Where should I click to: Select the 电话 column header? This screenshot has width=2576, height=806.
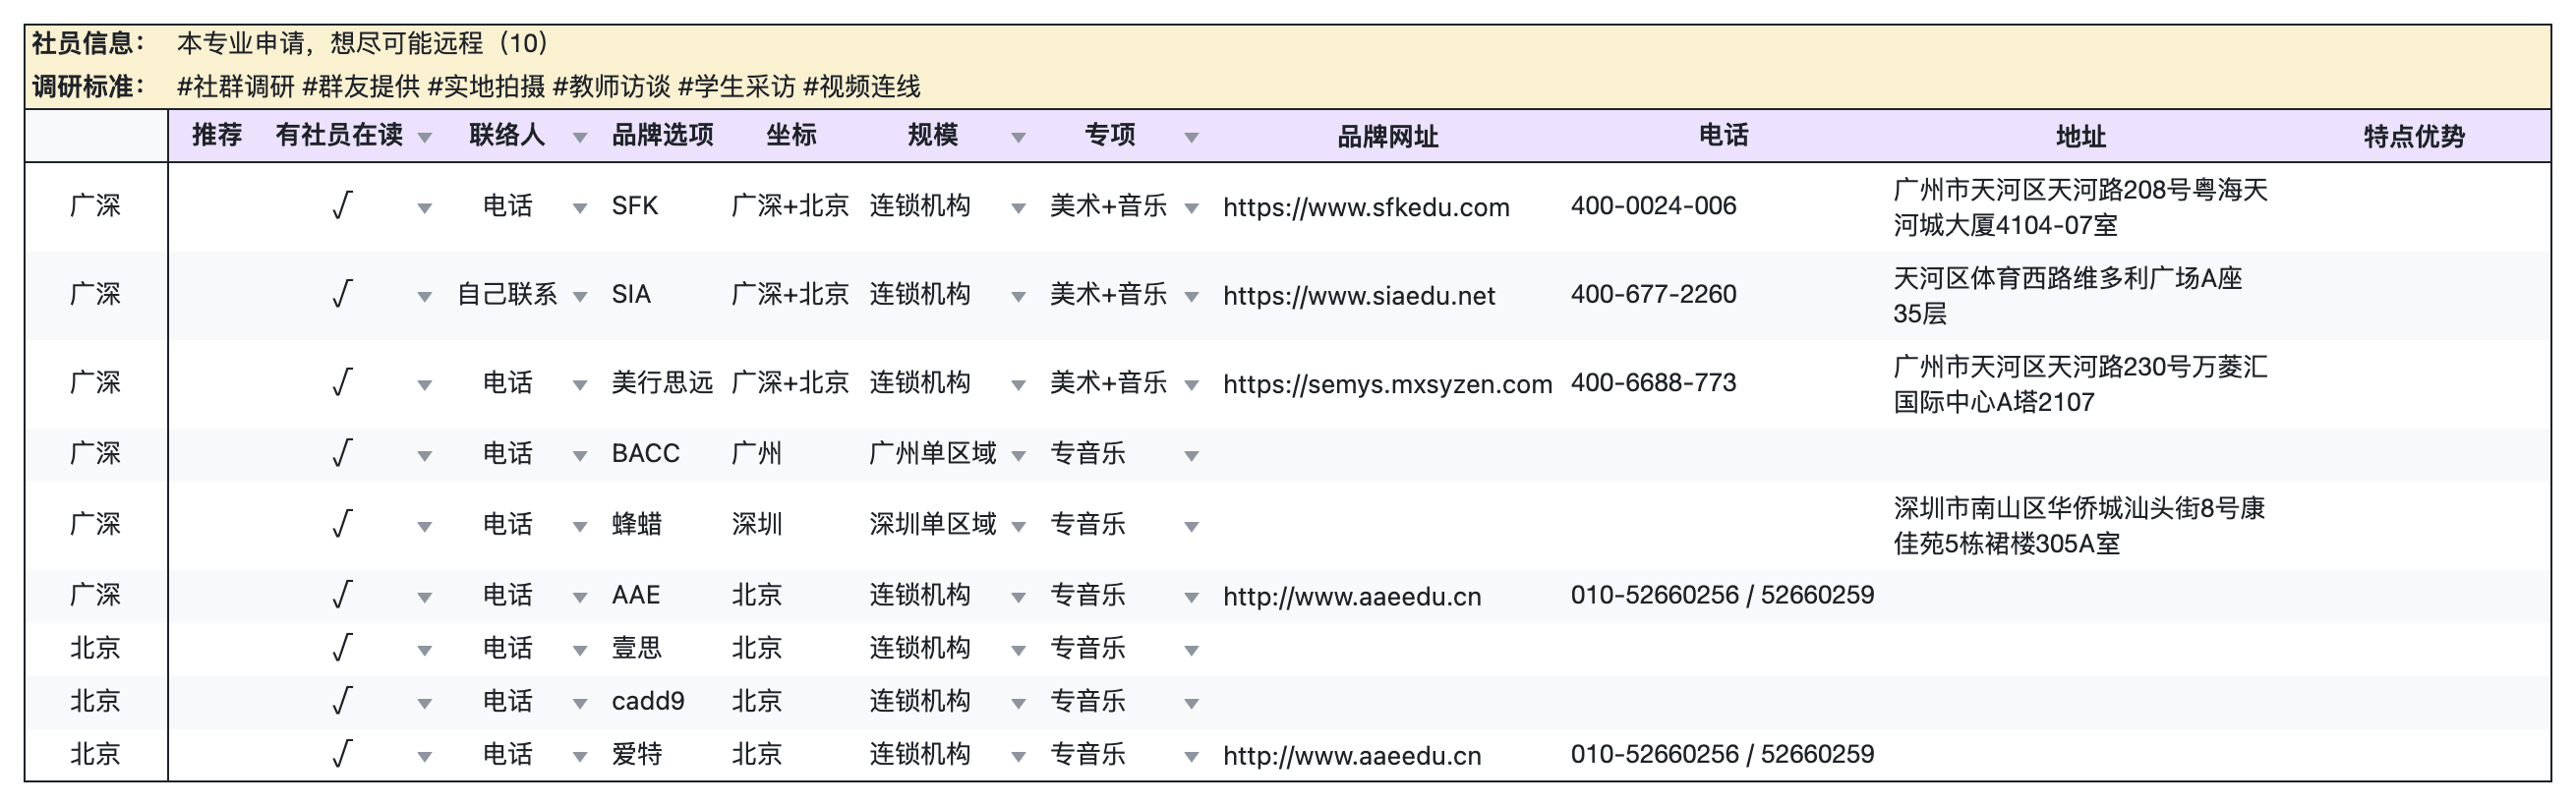pyautogui.click(x=1723, y=135)
